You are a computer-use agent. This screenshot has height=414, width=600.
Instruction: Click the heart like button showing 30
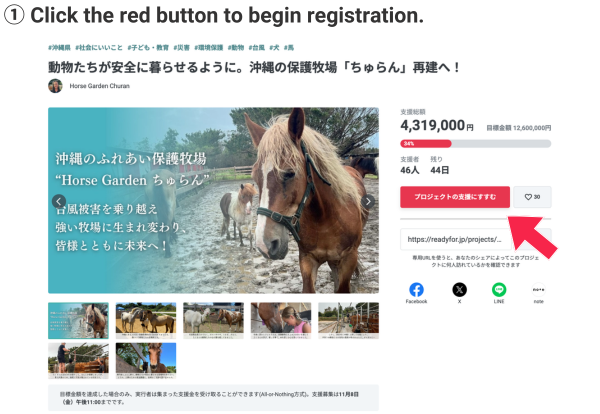532,197
